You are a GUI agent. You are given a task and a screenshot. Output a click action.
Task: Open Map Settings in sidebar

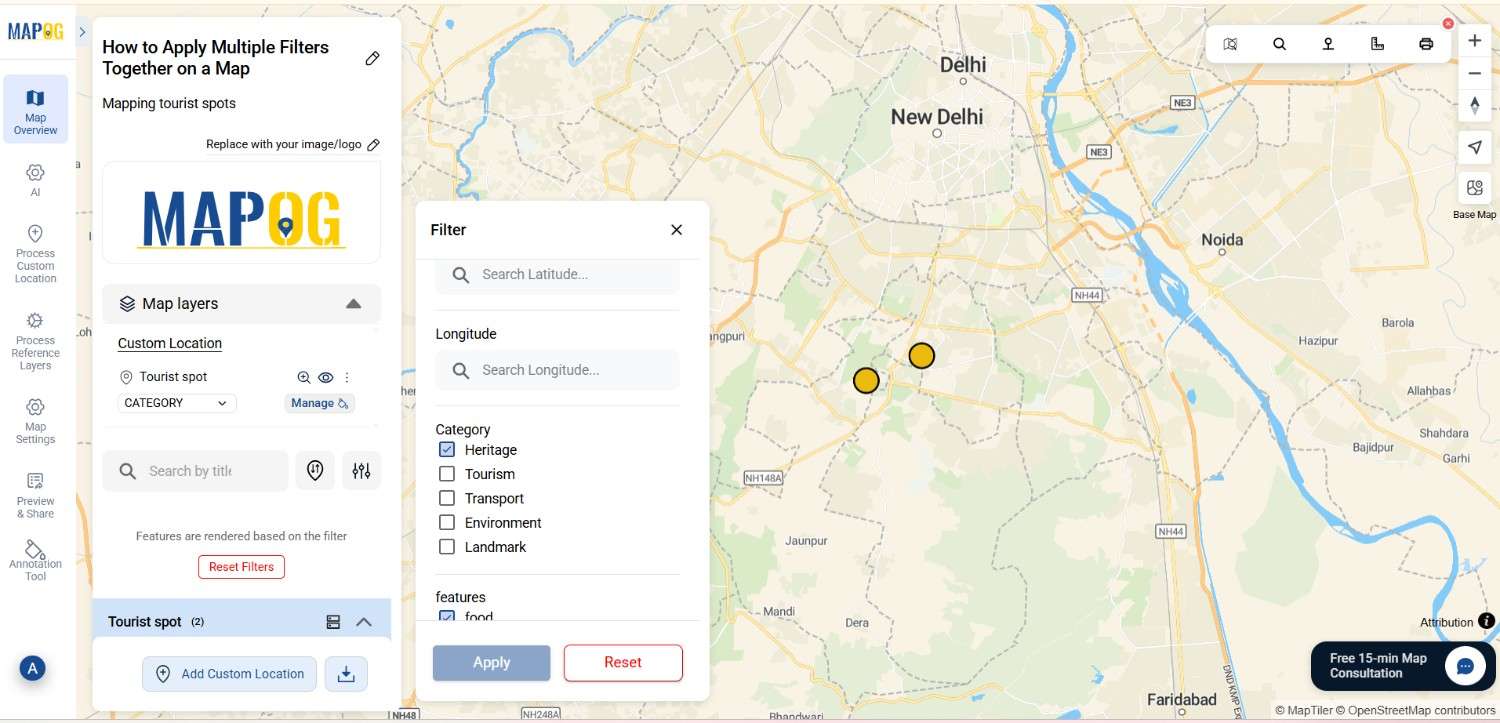point(35,420)
